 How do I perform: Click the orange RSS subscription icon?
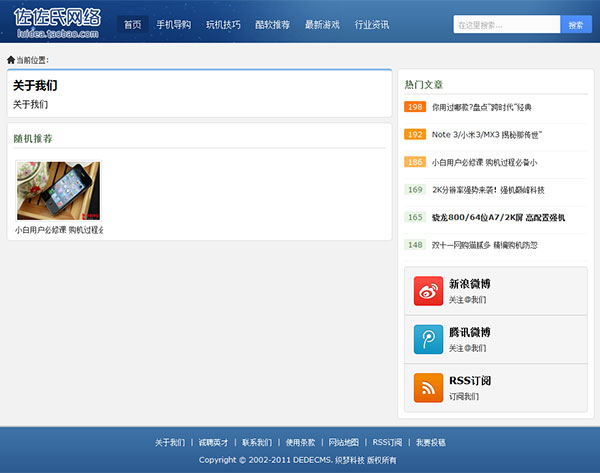point(428,388)
